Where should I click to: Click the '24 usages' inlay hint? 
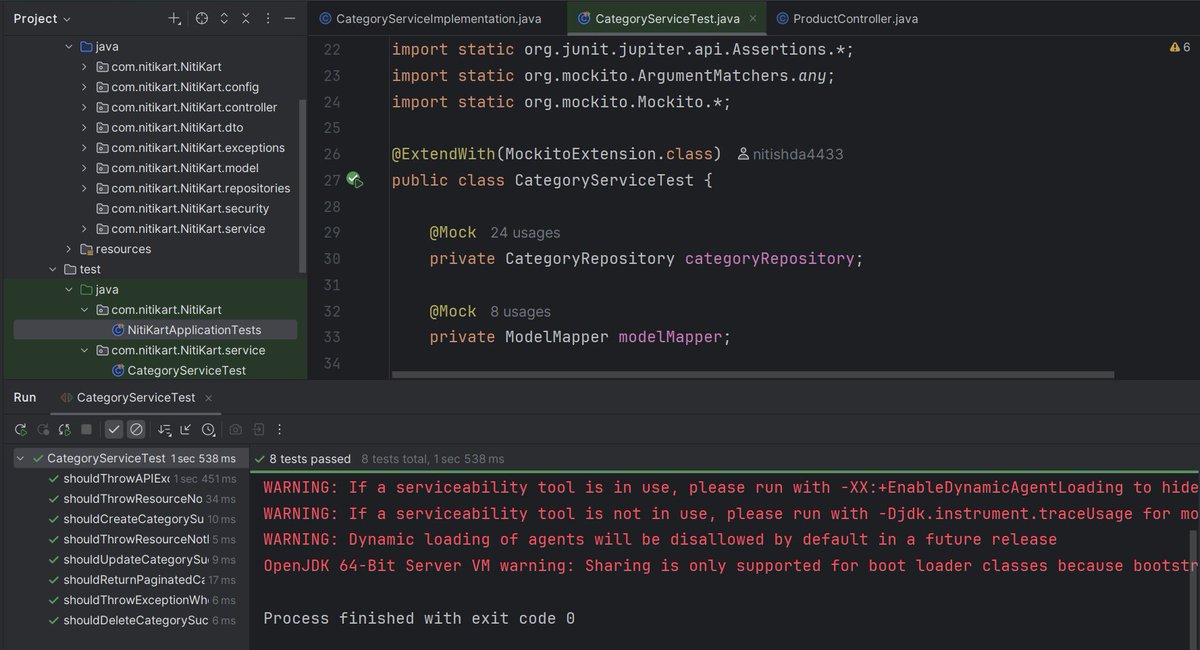point(525,233)
